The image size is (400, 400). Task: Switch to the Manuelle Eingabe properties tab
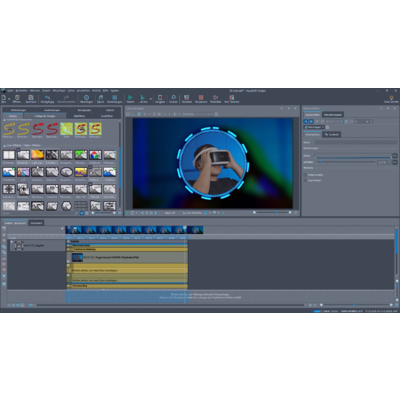click(x=333, y=115)
